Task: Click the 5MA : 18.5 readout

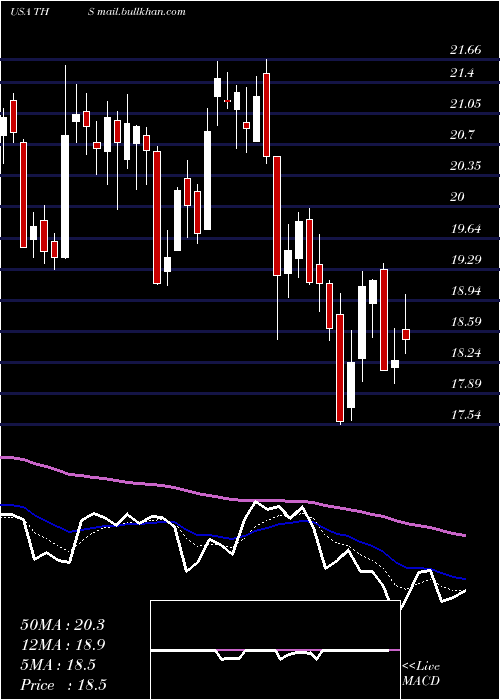Action: (58, 665)
